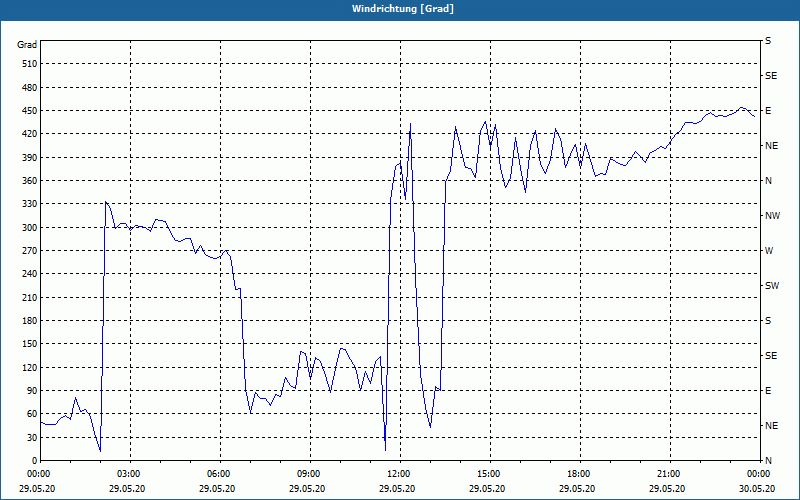
Task: Click the 29.05.20 date under 12:00
Action: [x=397, y=489]
